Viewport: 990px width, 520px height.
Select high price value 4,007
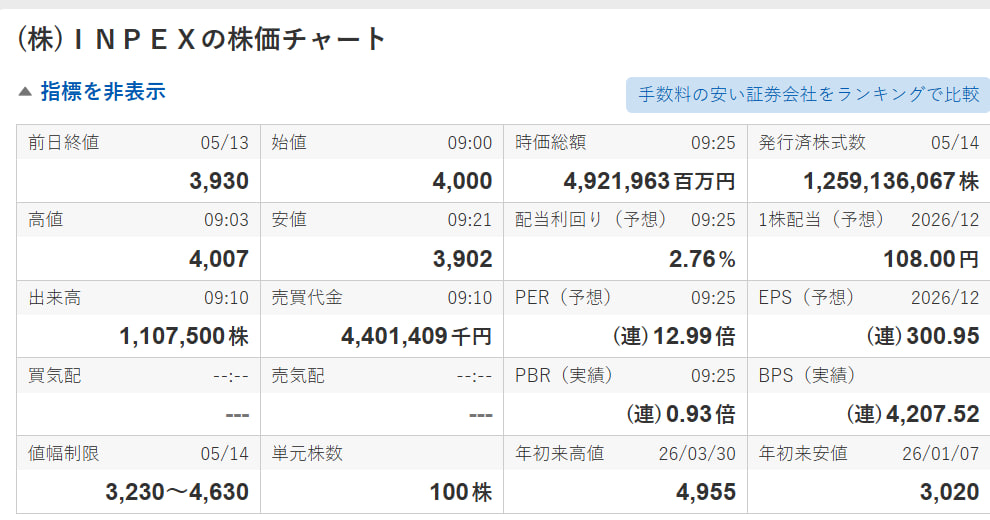pos(219,259)
